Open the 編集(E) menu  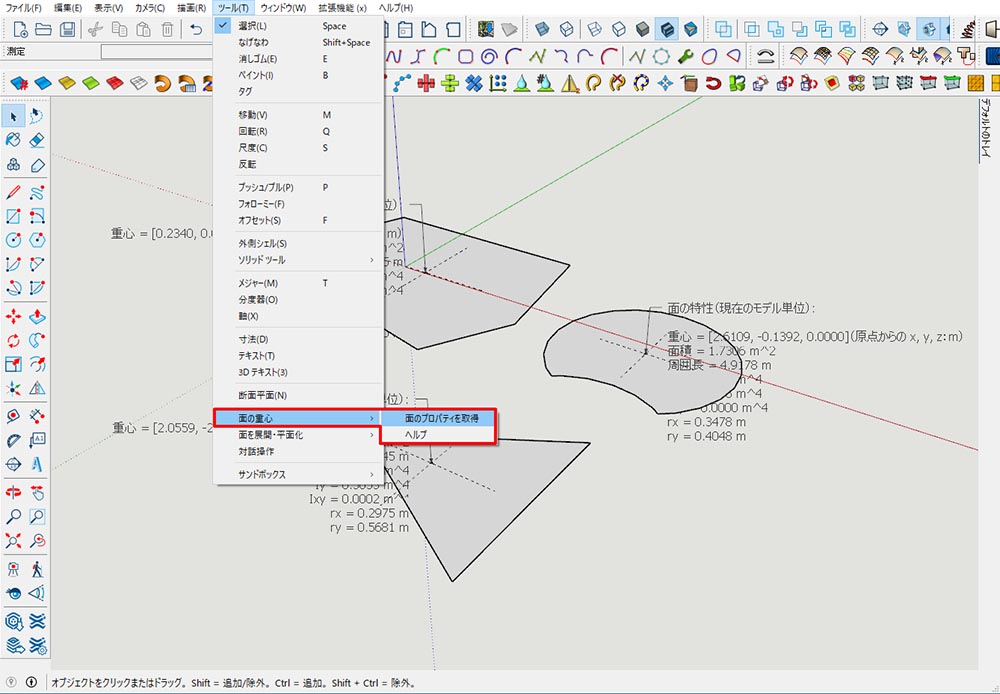(x=68, y=8)
